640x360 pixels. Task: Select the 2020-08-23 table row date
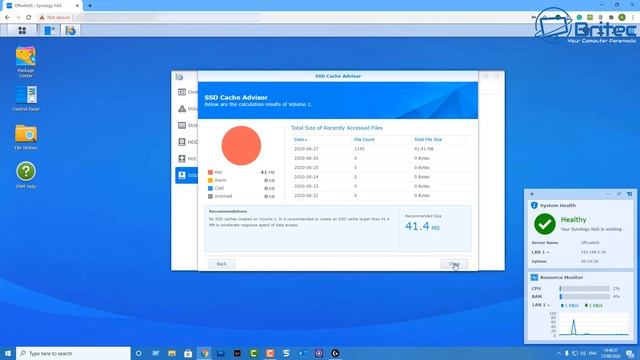(x=306, y=187)
